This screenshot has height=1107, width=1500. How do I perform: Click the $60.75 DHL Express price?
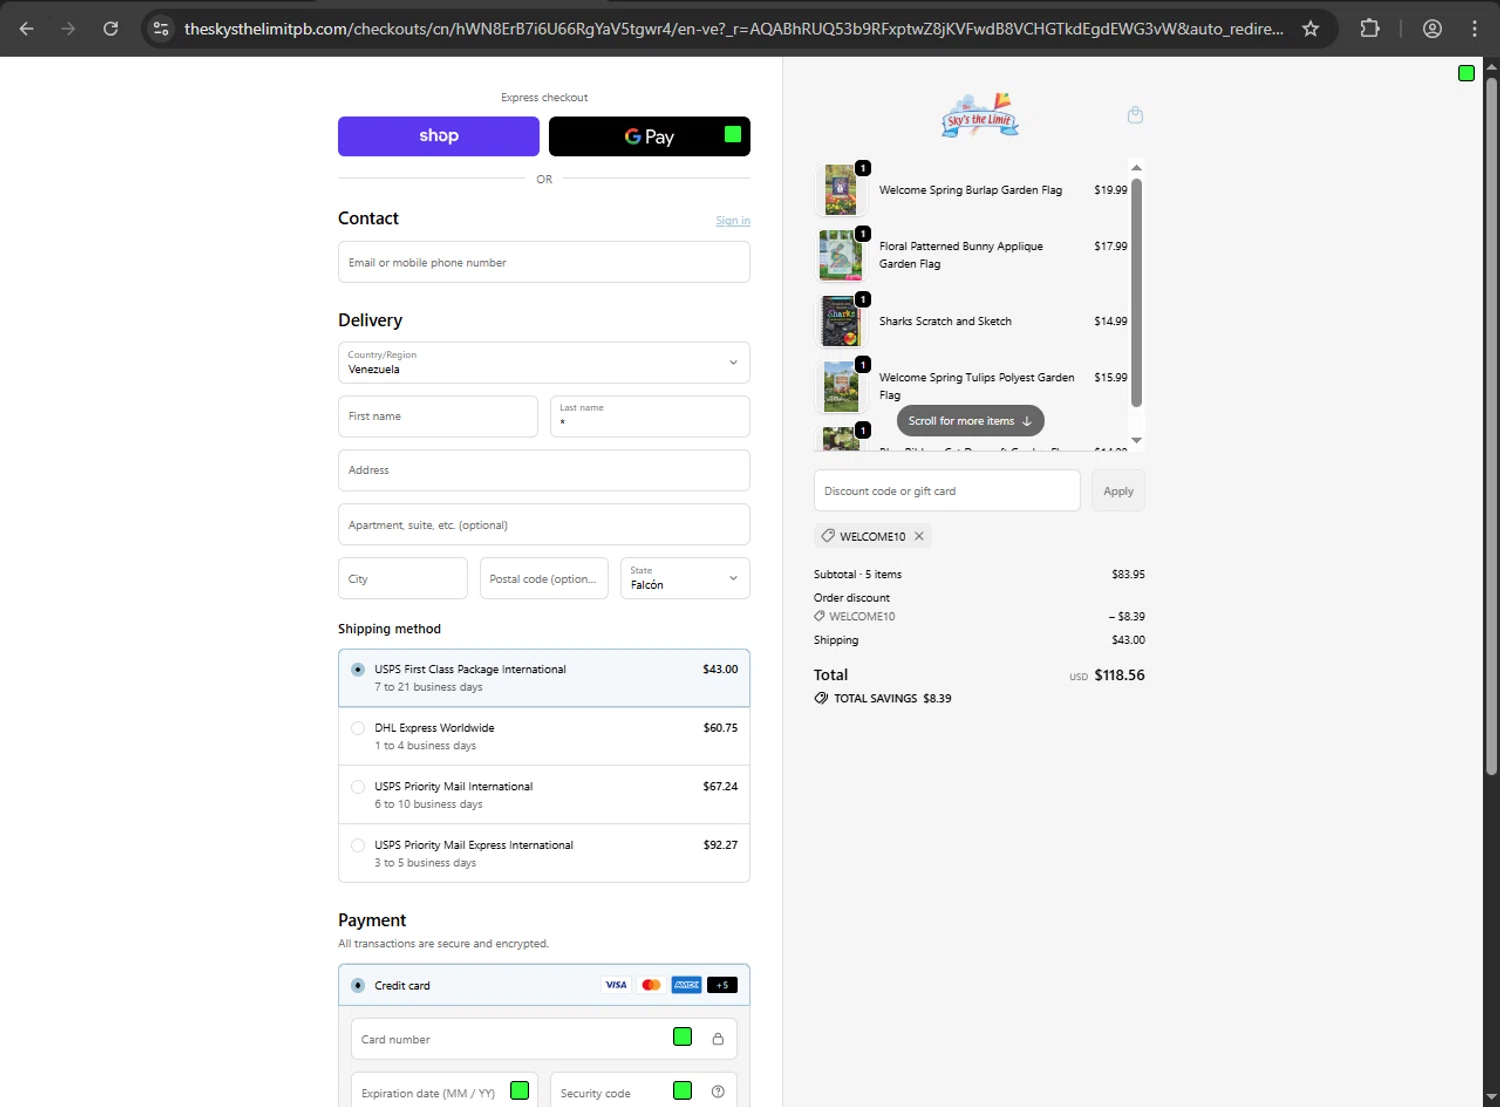720,728
